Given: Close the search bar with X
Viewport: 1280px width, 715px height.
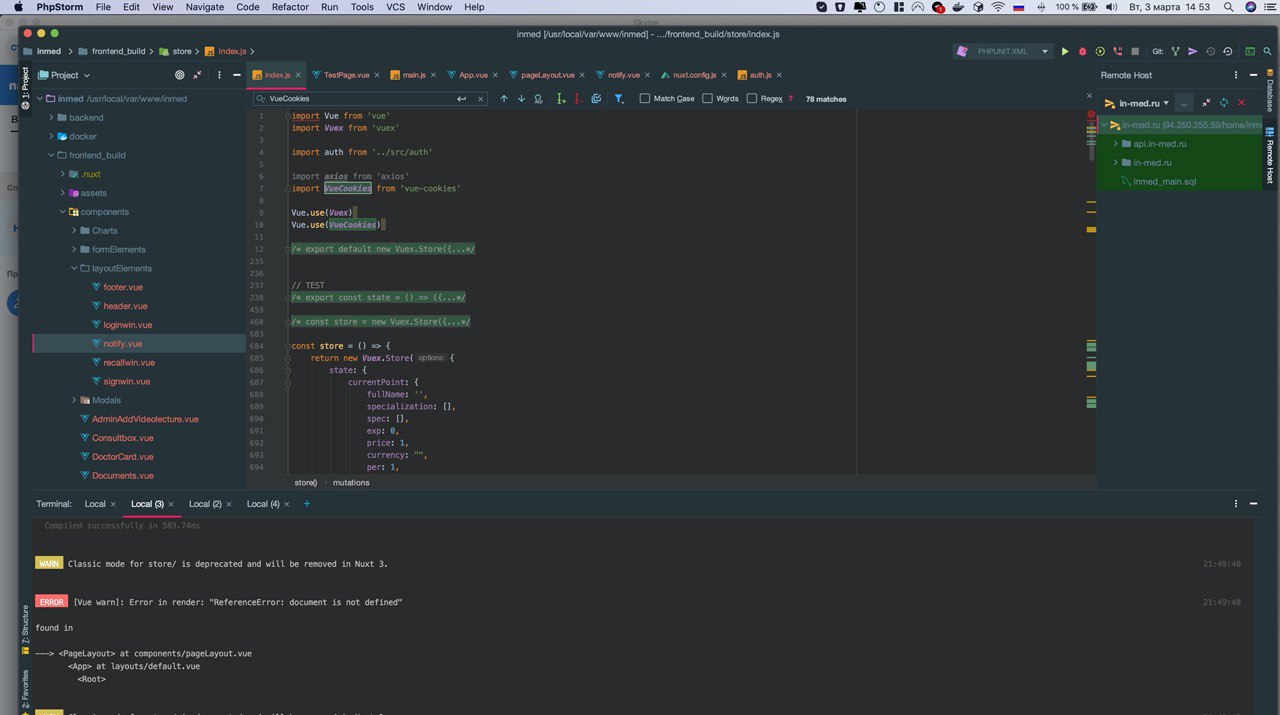Looking at the screenshot, I should click(x=1090, y=96).
